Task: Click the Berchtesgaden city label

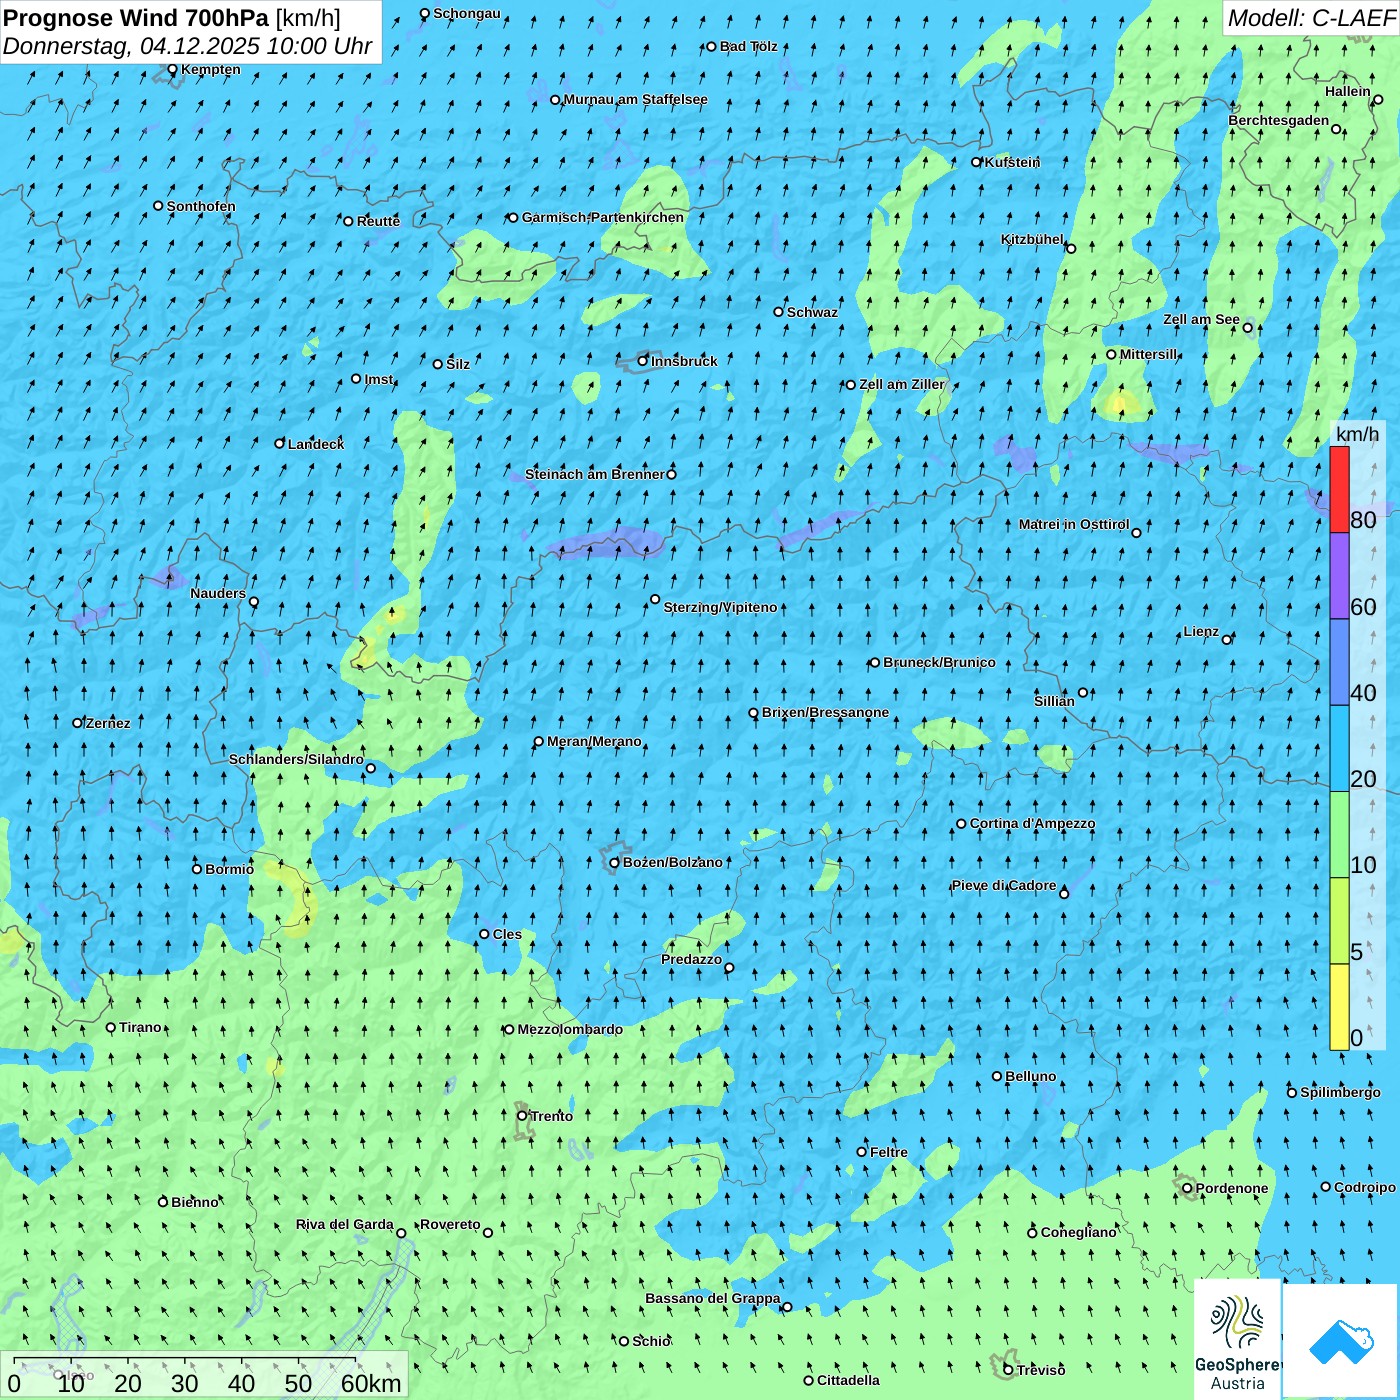Action: (1278, 121)
